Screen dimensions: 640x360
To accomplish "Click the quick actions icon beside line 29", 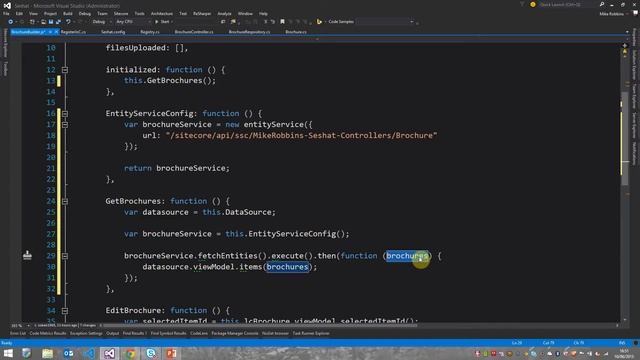I will (27, 255).
